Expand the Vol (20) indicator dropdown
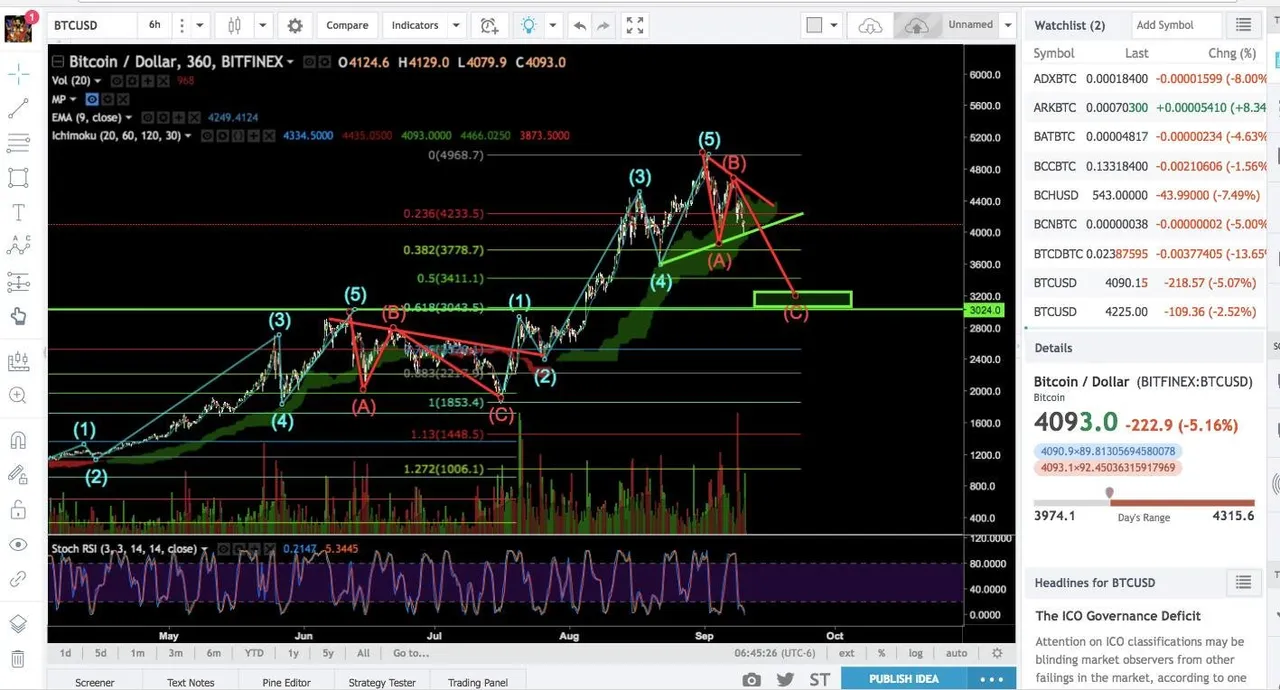The height and width of the screenshot is (690, 1280). coord(99,81)
